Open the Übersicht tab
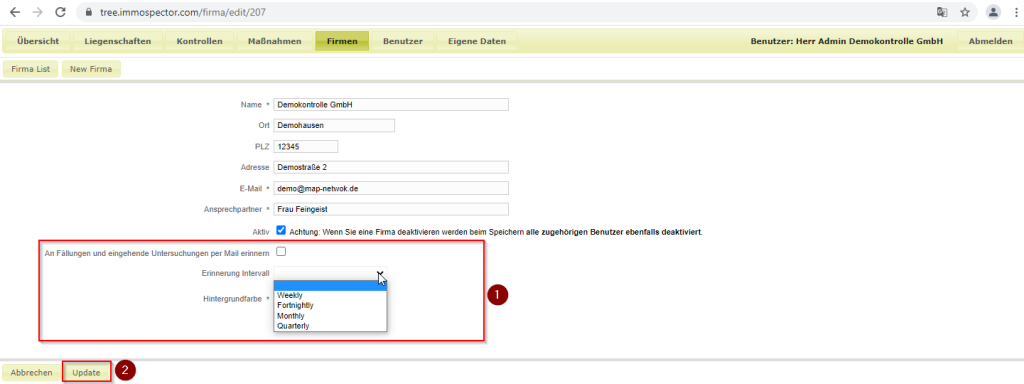The width and height of the screenshot is (1024, 384). (38, 41)
